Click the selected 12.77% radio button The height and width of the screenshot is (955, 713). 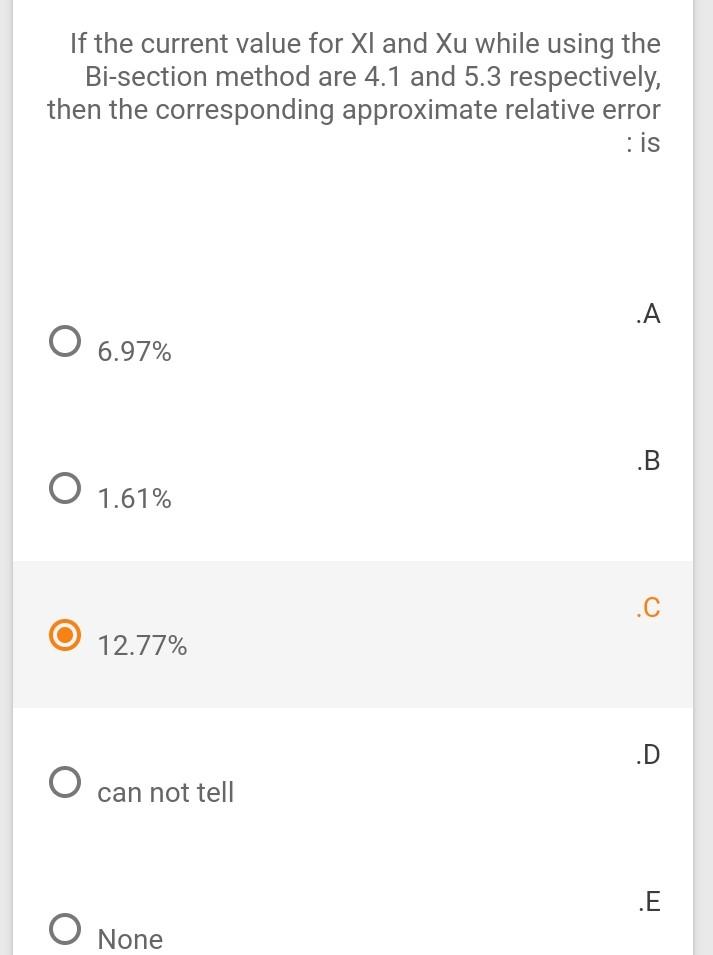(x=65, y=635)
